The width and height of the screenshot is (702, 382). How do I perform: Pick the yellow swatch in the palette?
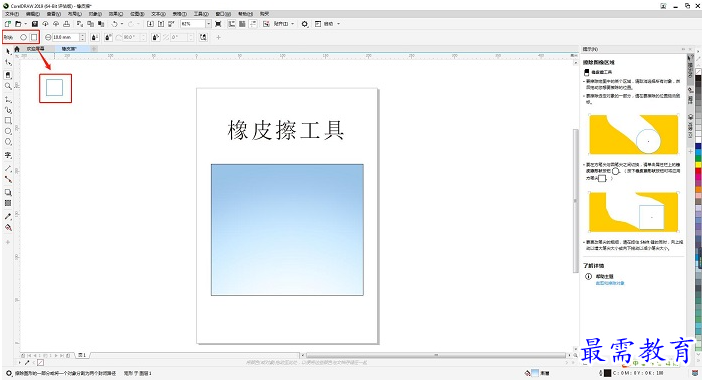coord(698,165)
